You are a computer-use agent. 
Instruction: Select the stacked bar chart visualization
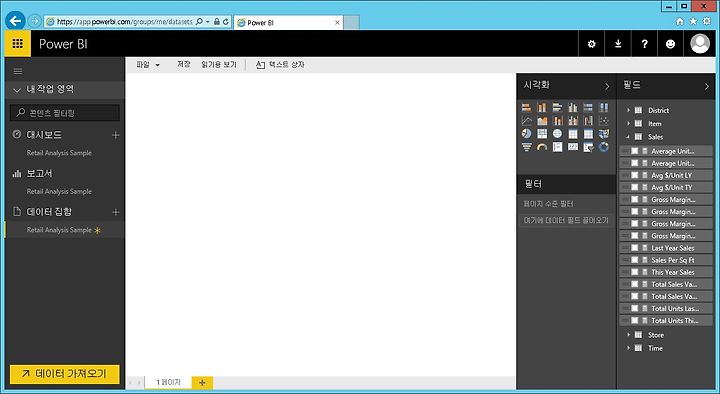(x=527, y=107)
